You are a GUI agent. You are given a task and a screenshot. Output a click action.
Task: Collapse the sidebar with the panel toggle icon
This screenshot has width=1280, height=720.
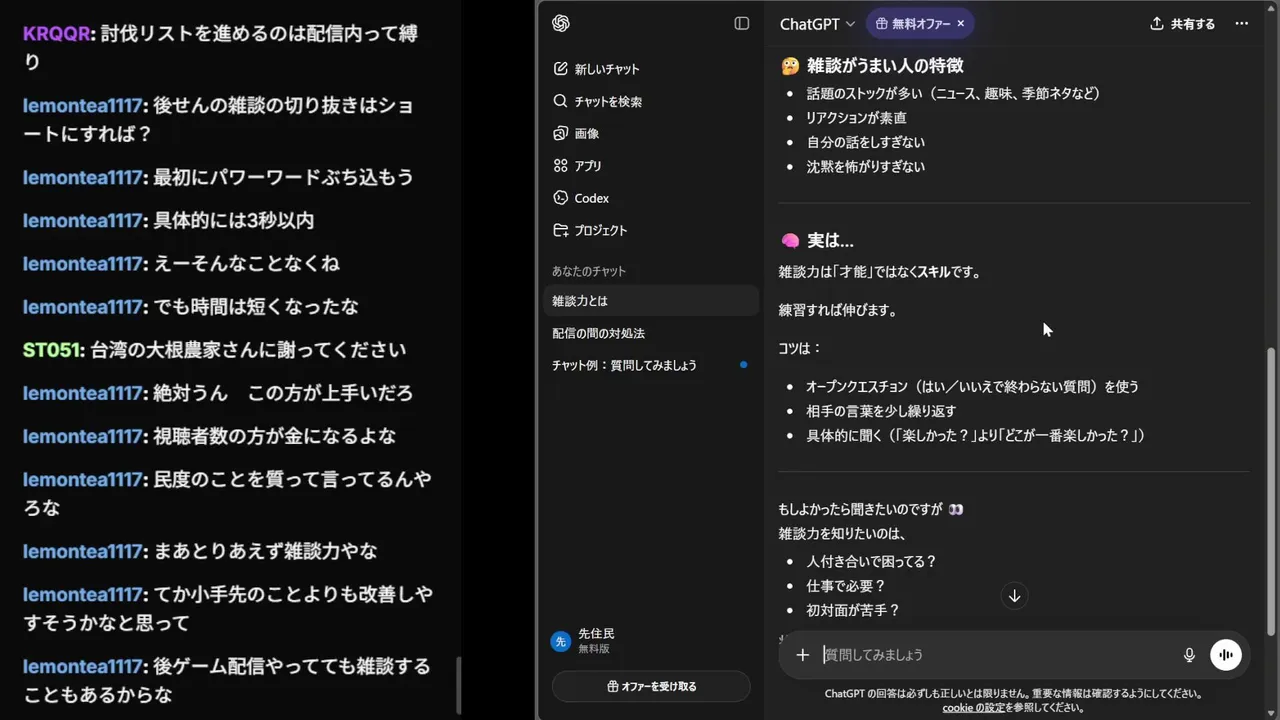tap(741, 23)
